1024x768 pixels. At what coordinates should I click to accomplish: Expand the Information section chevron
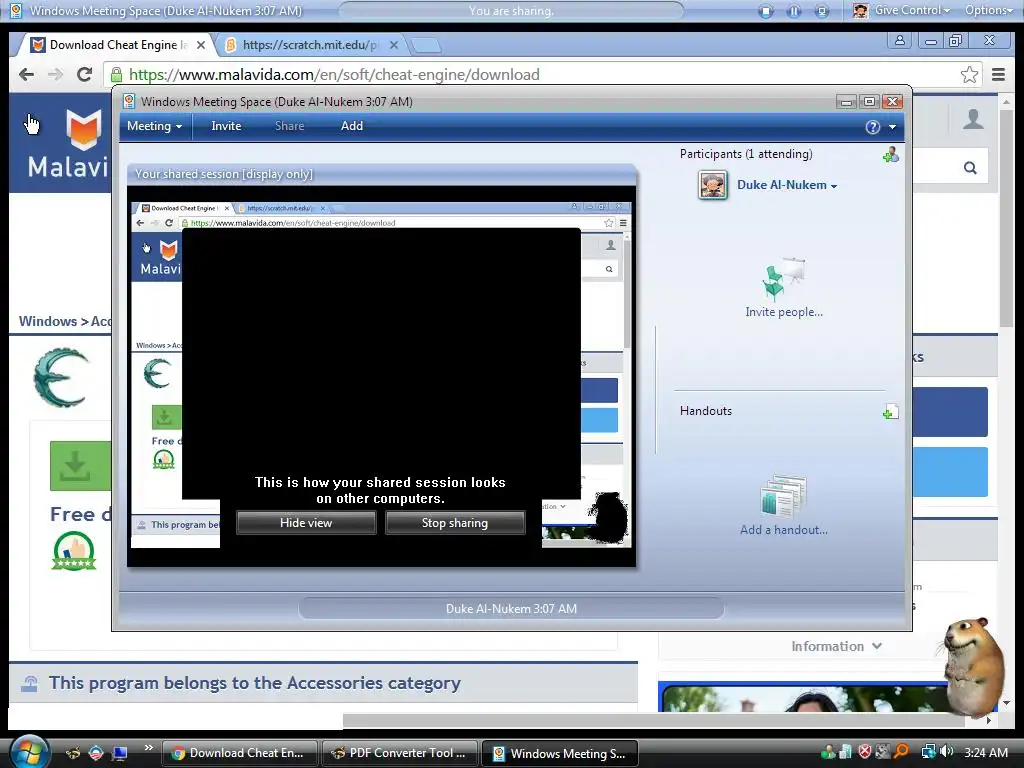[x=876, y=646]
